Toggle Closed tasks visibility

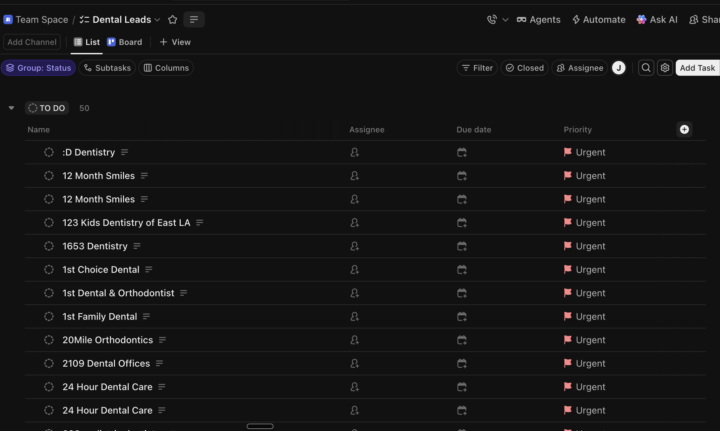524,68
